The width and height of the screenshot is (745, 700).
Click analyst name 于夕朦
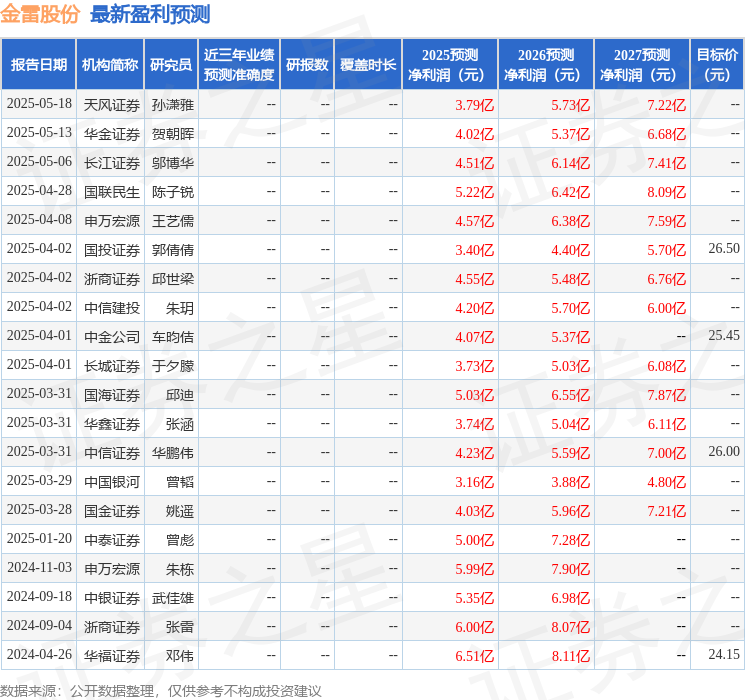click(173, 366)
